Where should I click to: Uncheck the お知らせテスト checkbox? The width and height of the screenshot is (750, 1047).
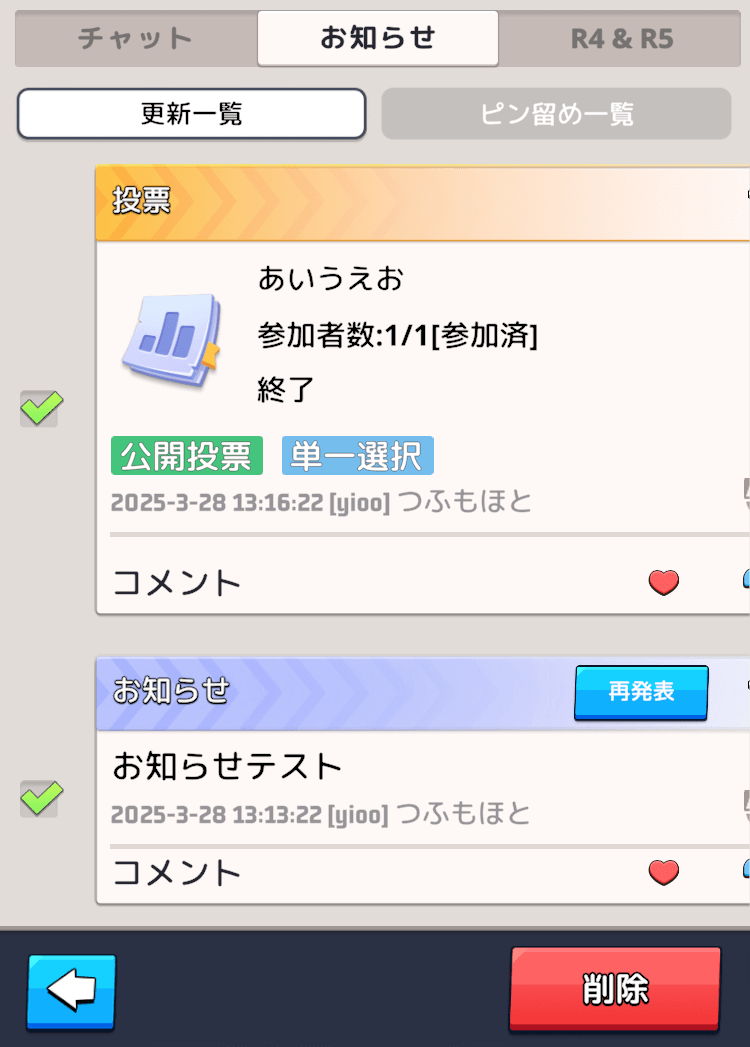(x=39, y=798)
